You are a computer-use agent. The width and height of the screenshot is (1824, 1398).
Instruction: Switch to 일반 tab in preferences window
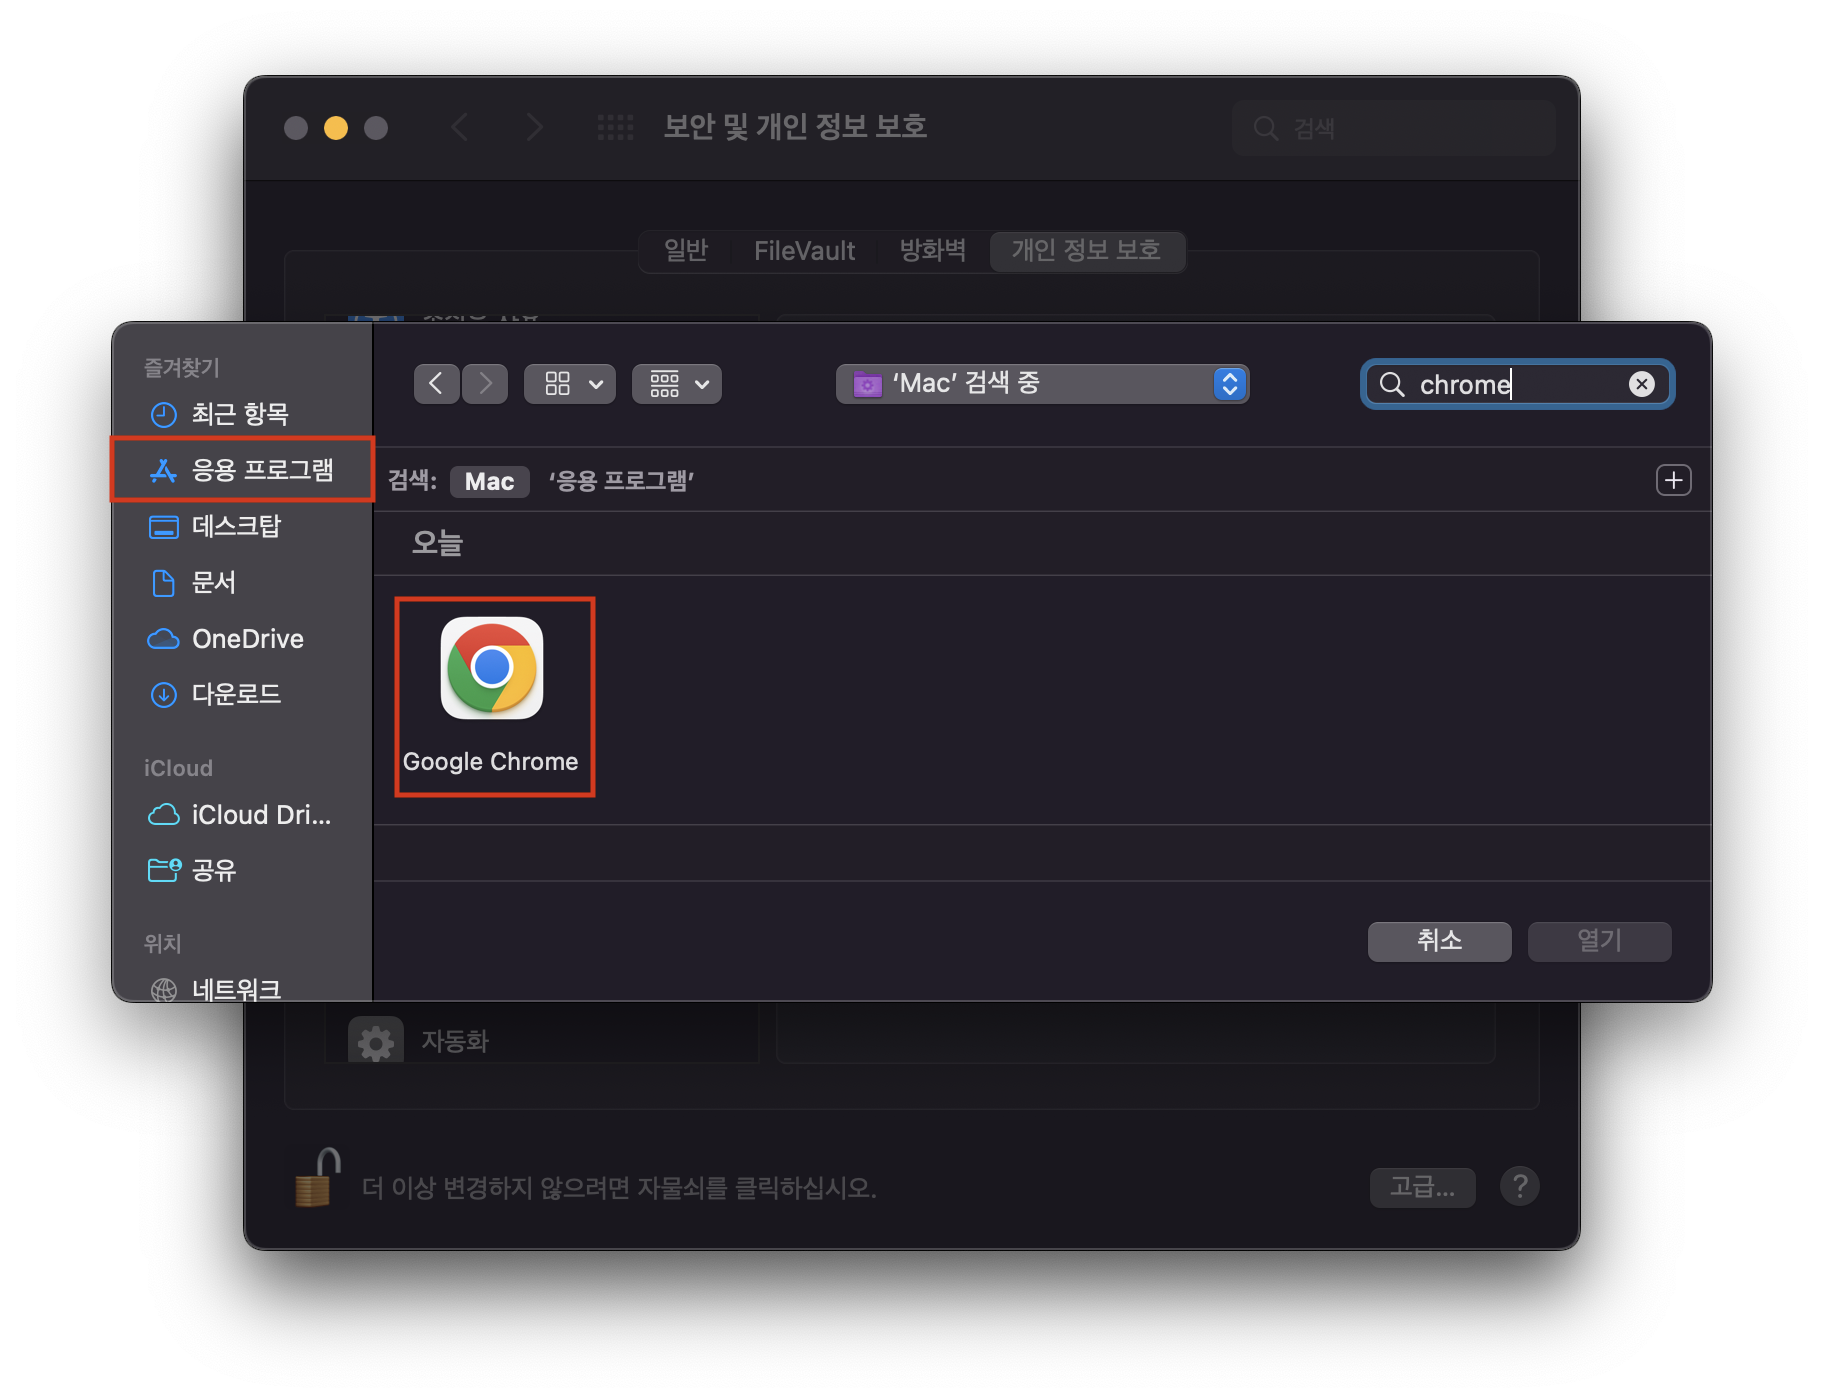[x=686, y=250]
